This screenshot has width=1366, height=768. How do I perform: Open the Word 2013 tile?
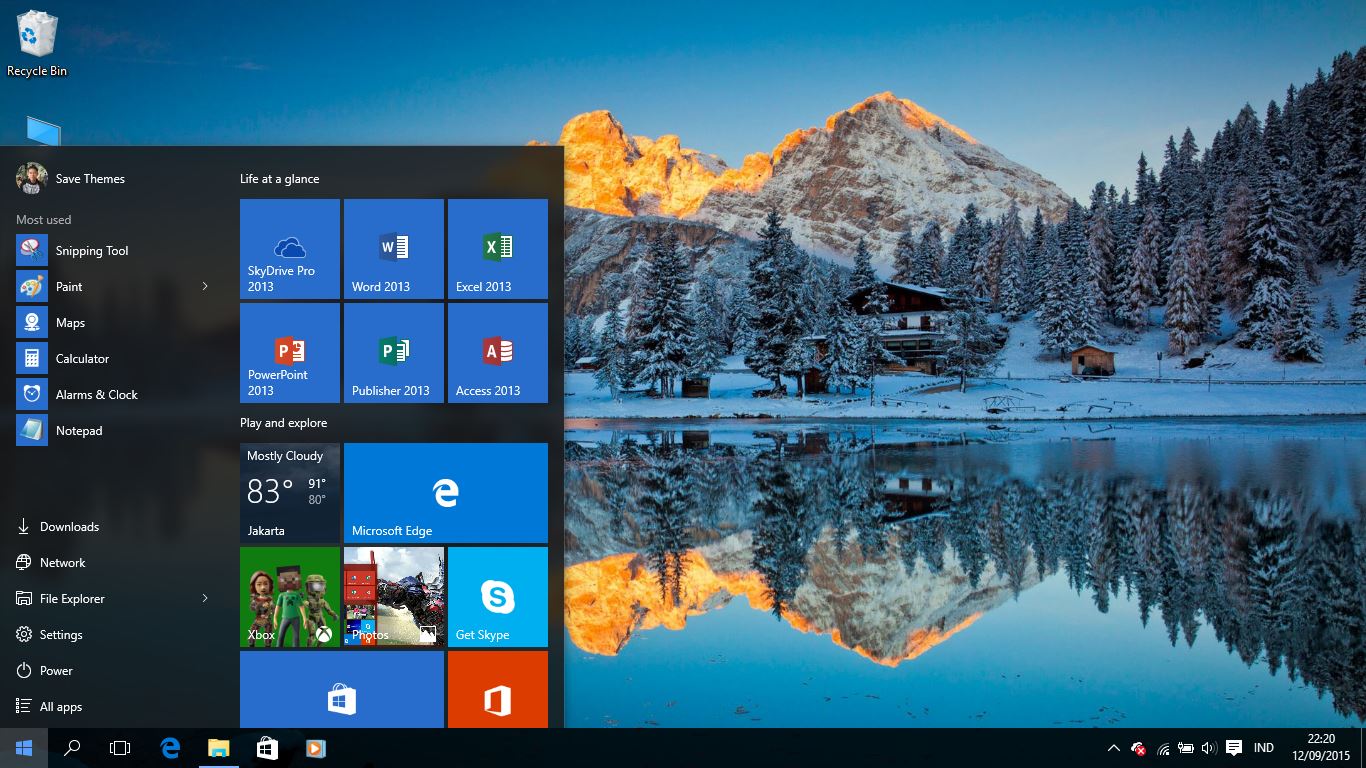coord(393,248)
